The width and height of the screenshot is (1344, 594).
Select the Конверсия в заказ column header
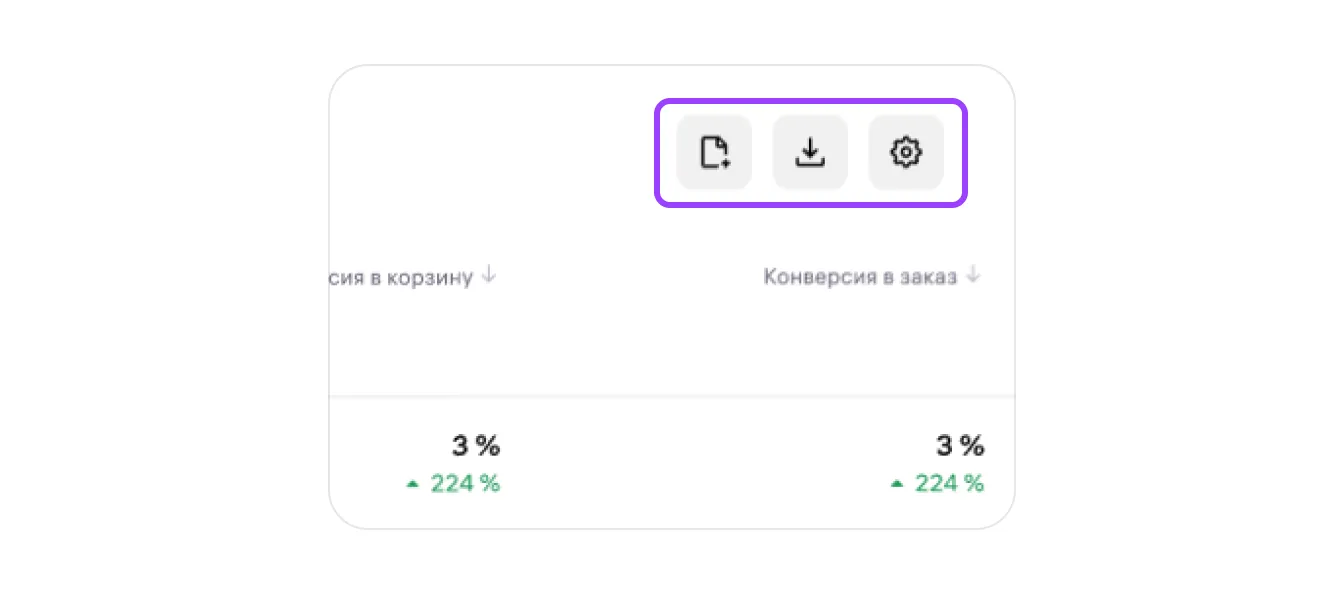tap(859, 277)
